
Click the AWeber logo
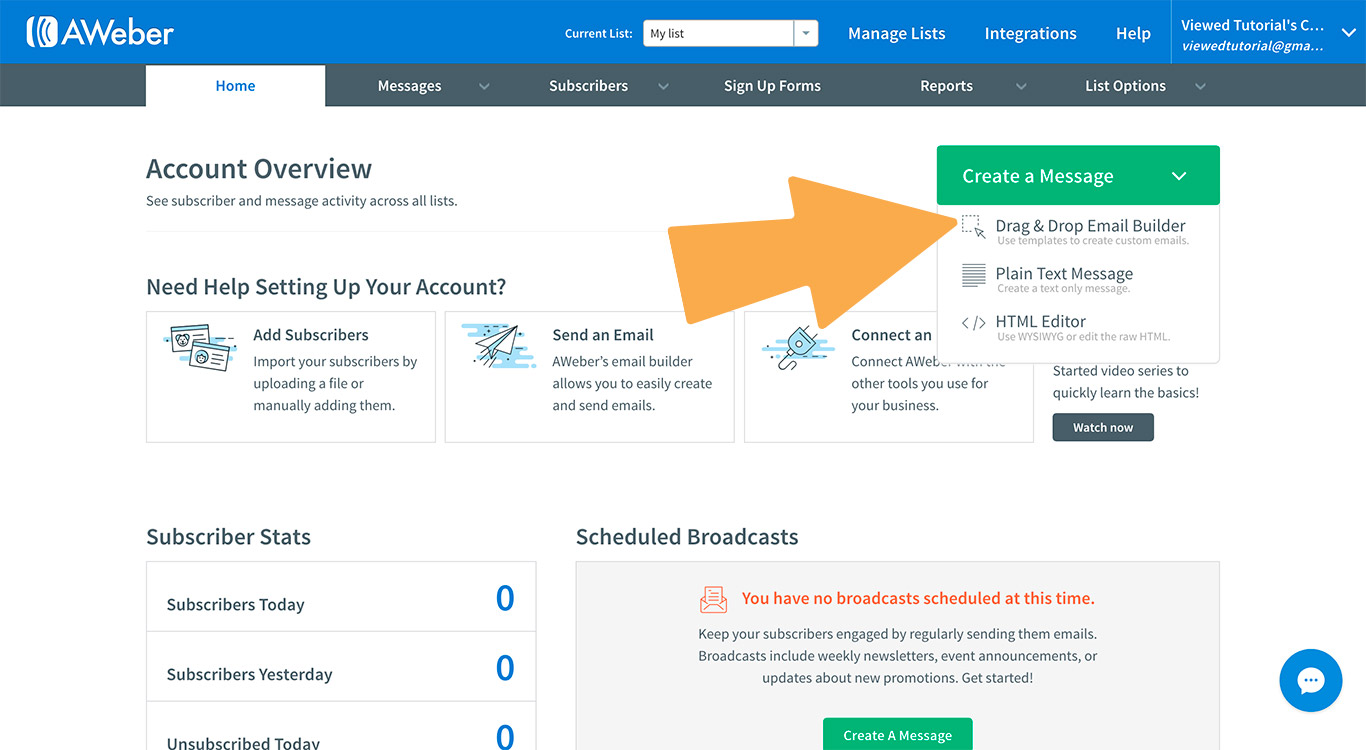click(x=100, y=32)
